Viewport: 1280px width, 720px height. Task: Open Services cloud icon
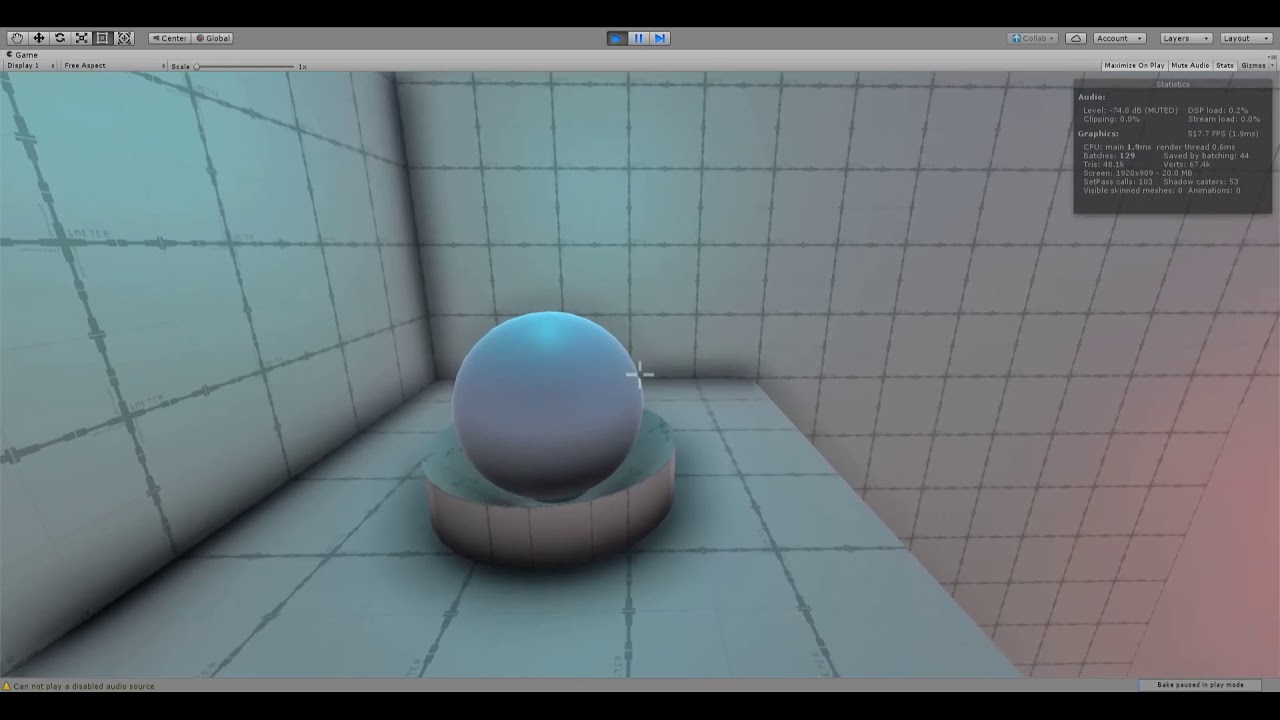[1076, 38]
